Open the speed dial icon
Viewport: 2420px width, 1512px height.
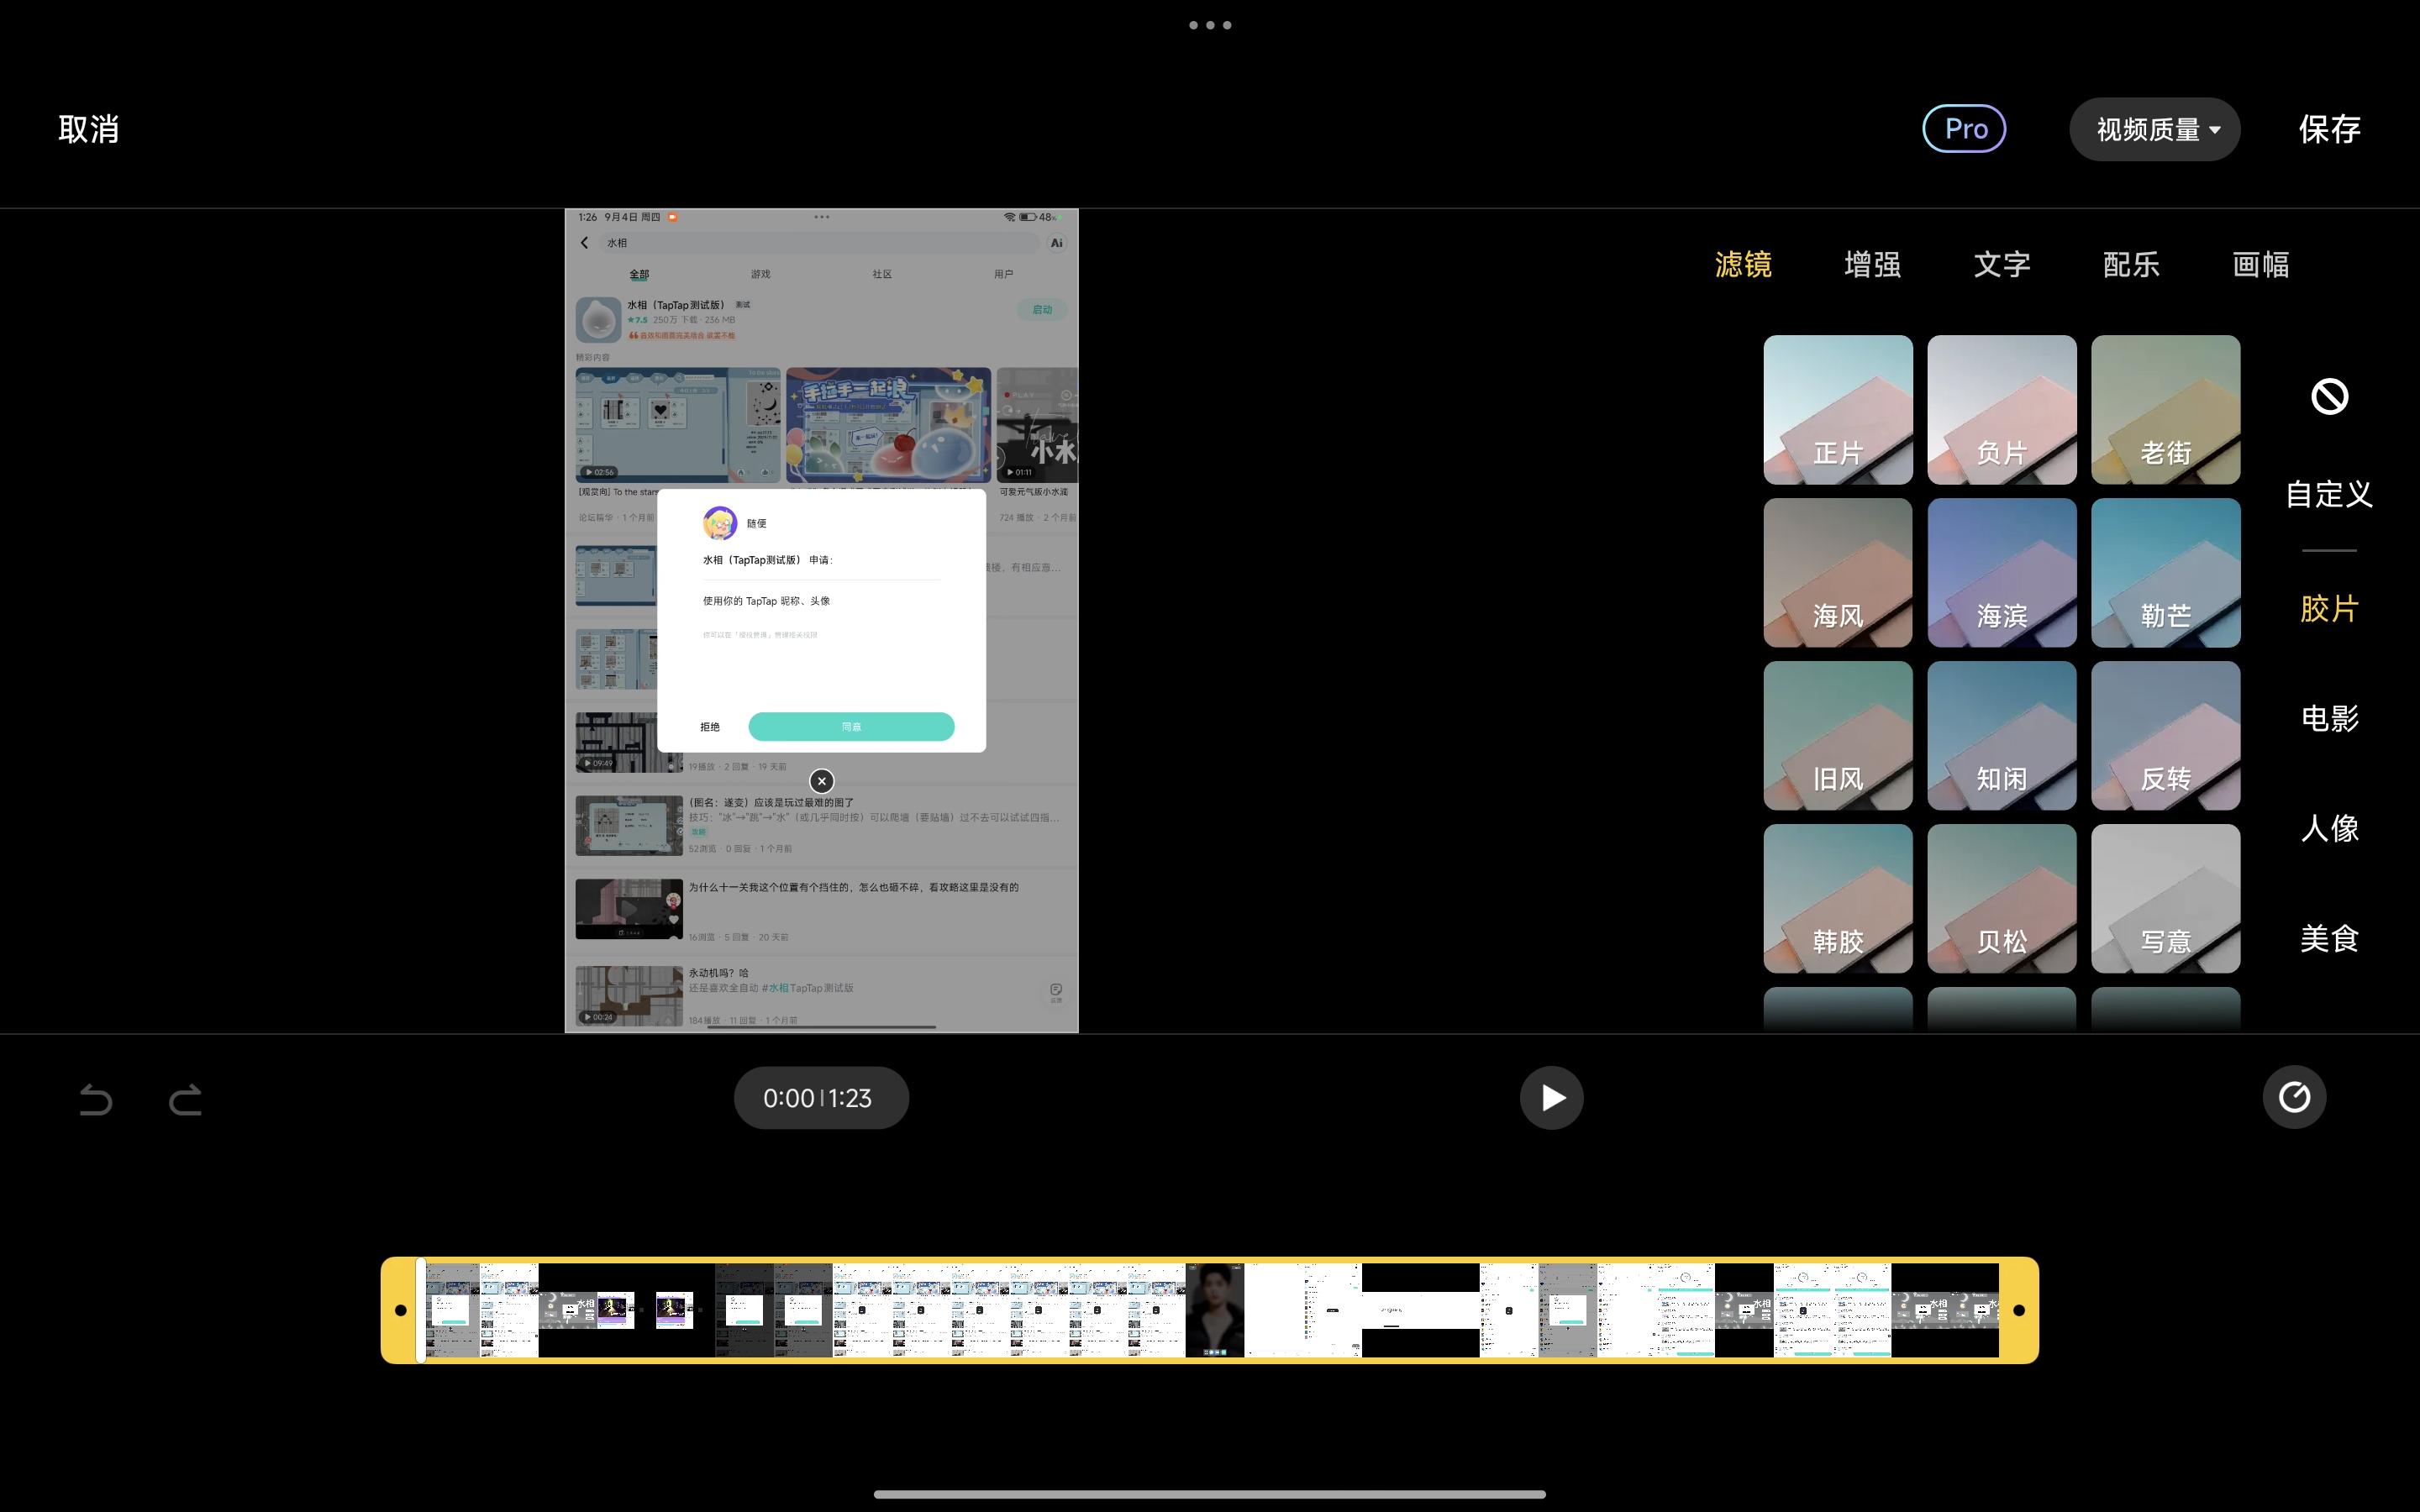(2294, 1097)
